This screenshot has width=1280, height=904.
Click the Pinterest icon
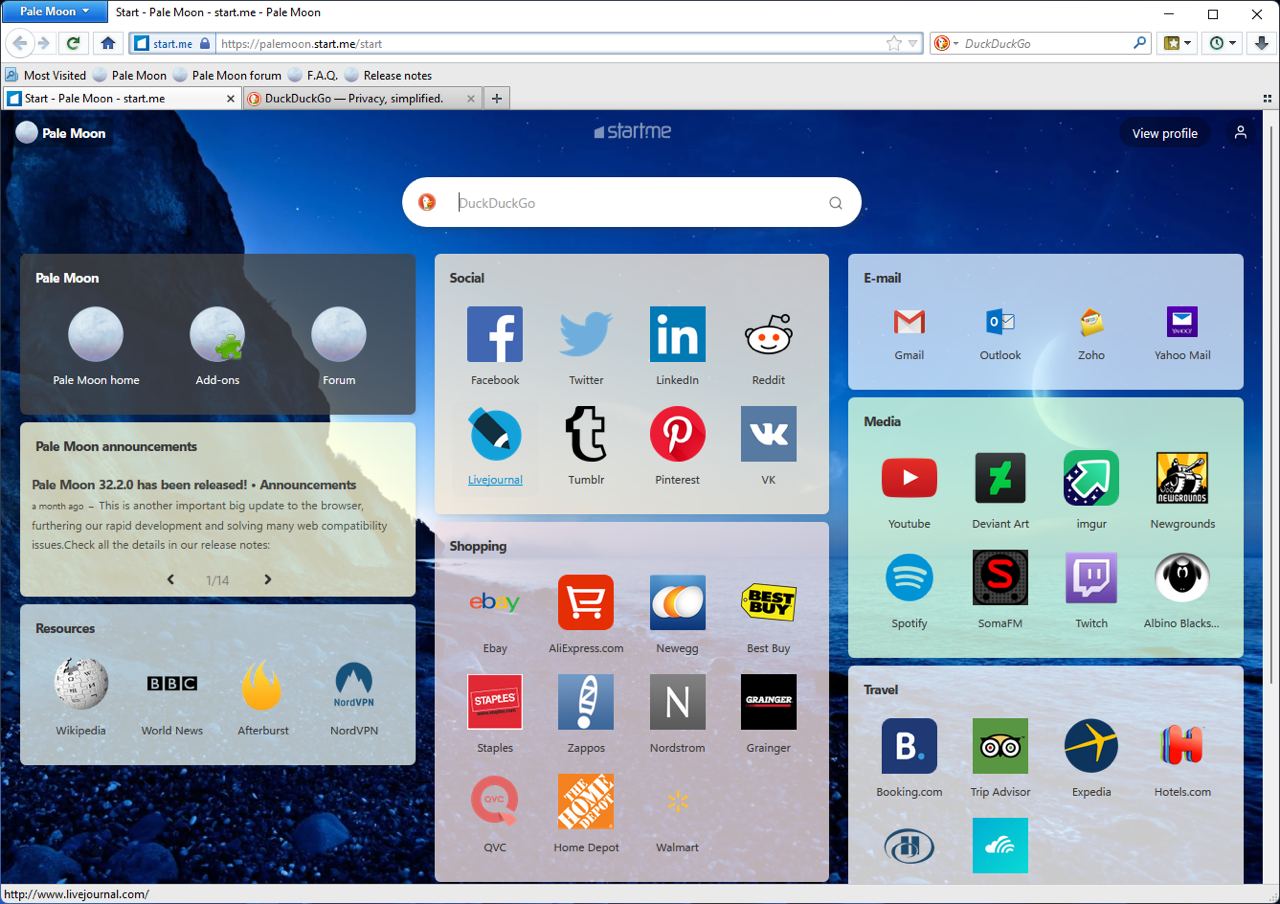pyautogui.click(x=677, y=434)
